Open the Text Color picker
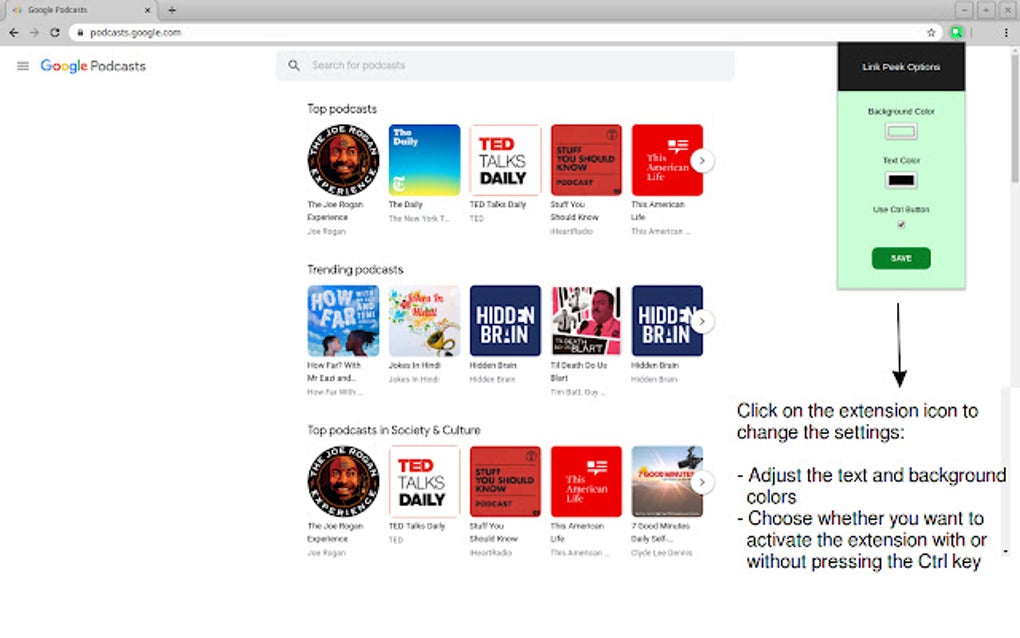This screenshot has height=638, width=1020. coord(901,180)
